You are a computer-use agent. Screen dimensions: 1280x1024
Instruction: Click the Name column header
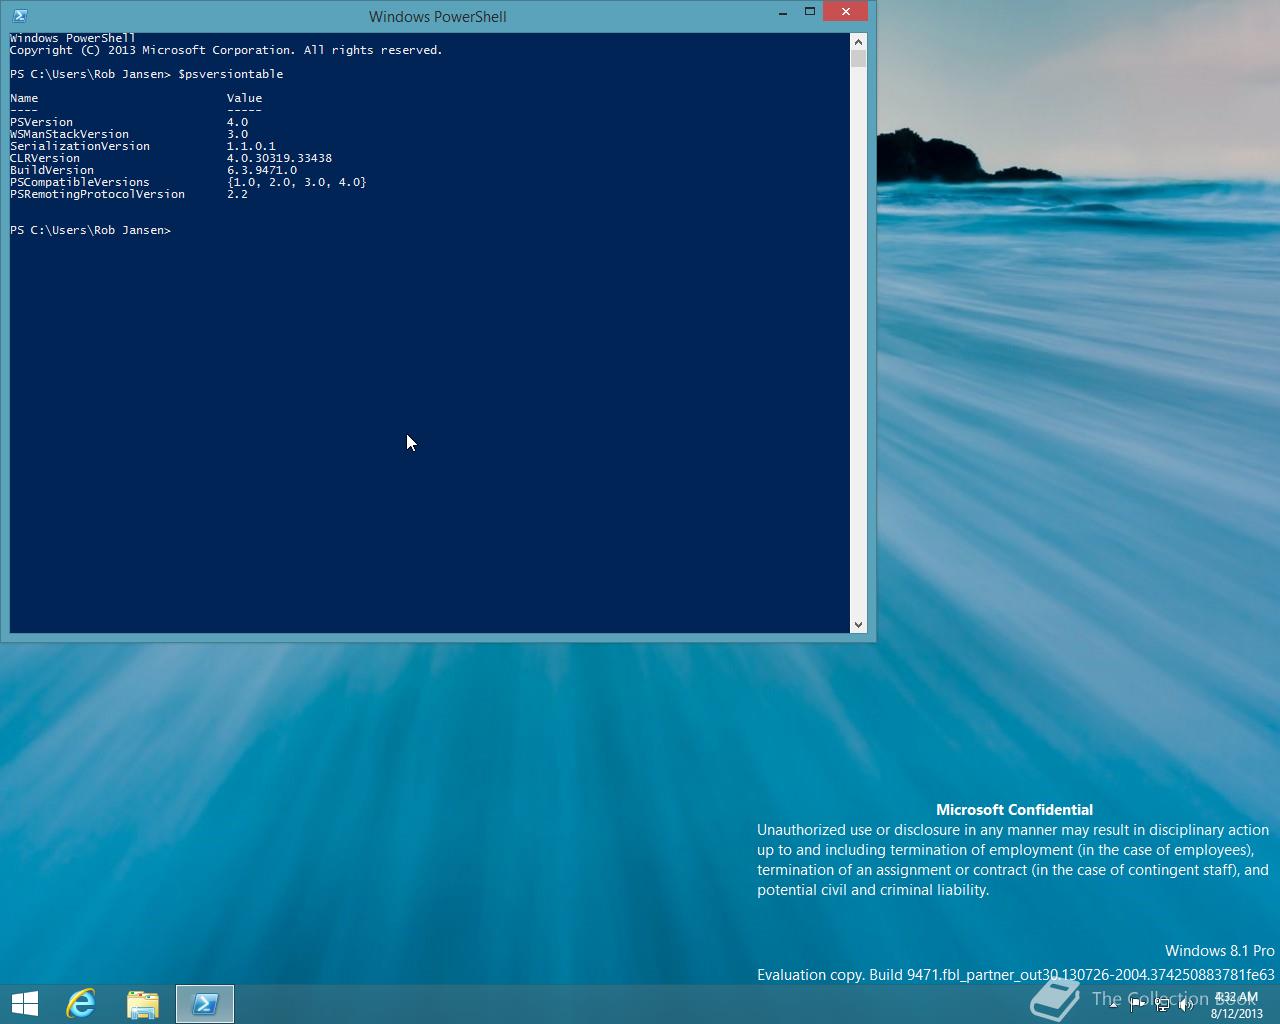[x=24, y=98]
